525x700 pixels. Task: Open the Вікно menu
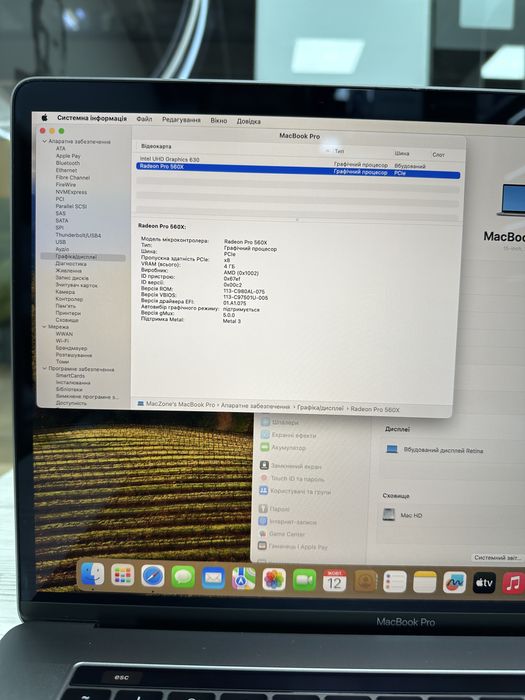219,121
